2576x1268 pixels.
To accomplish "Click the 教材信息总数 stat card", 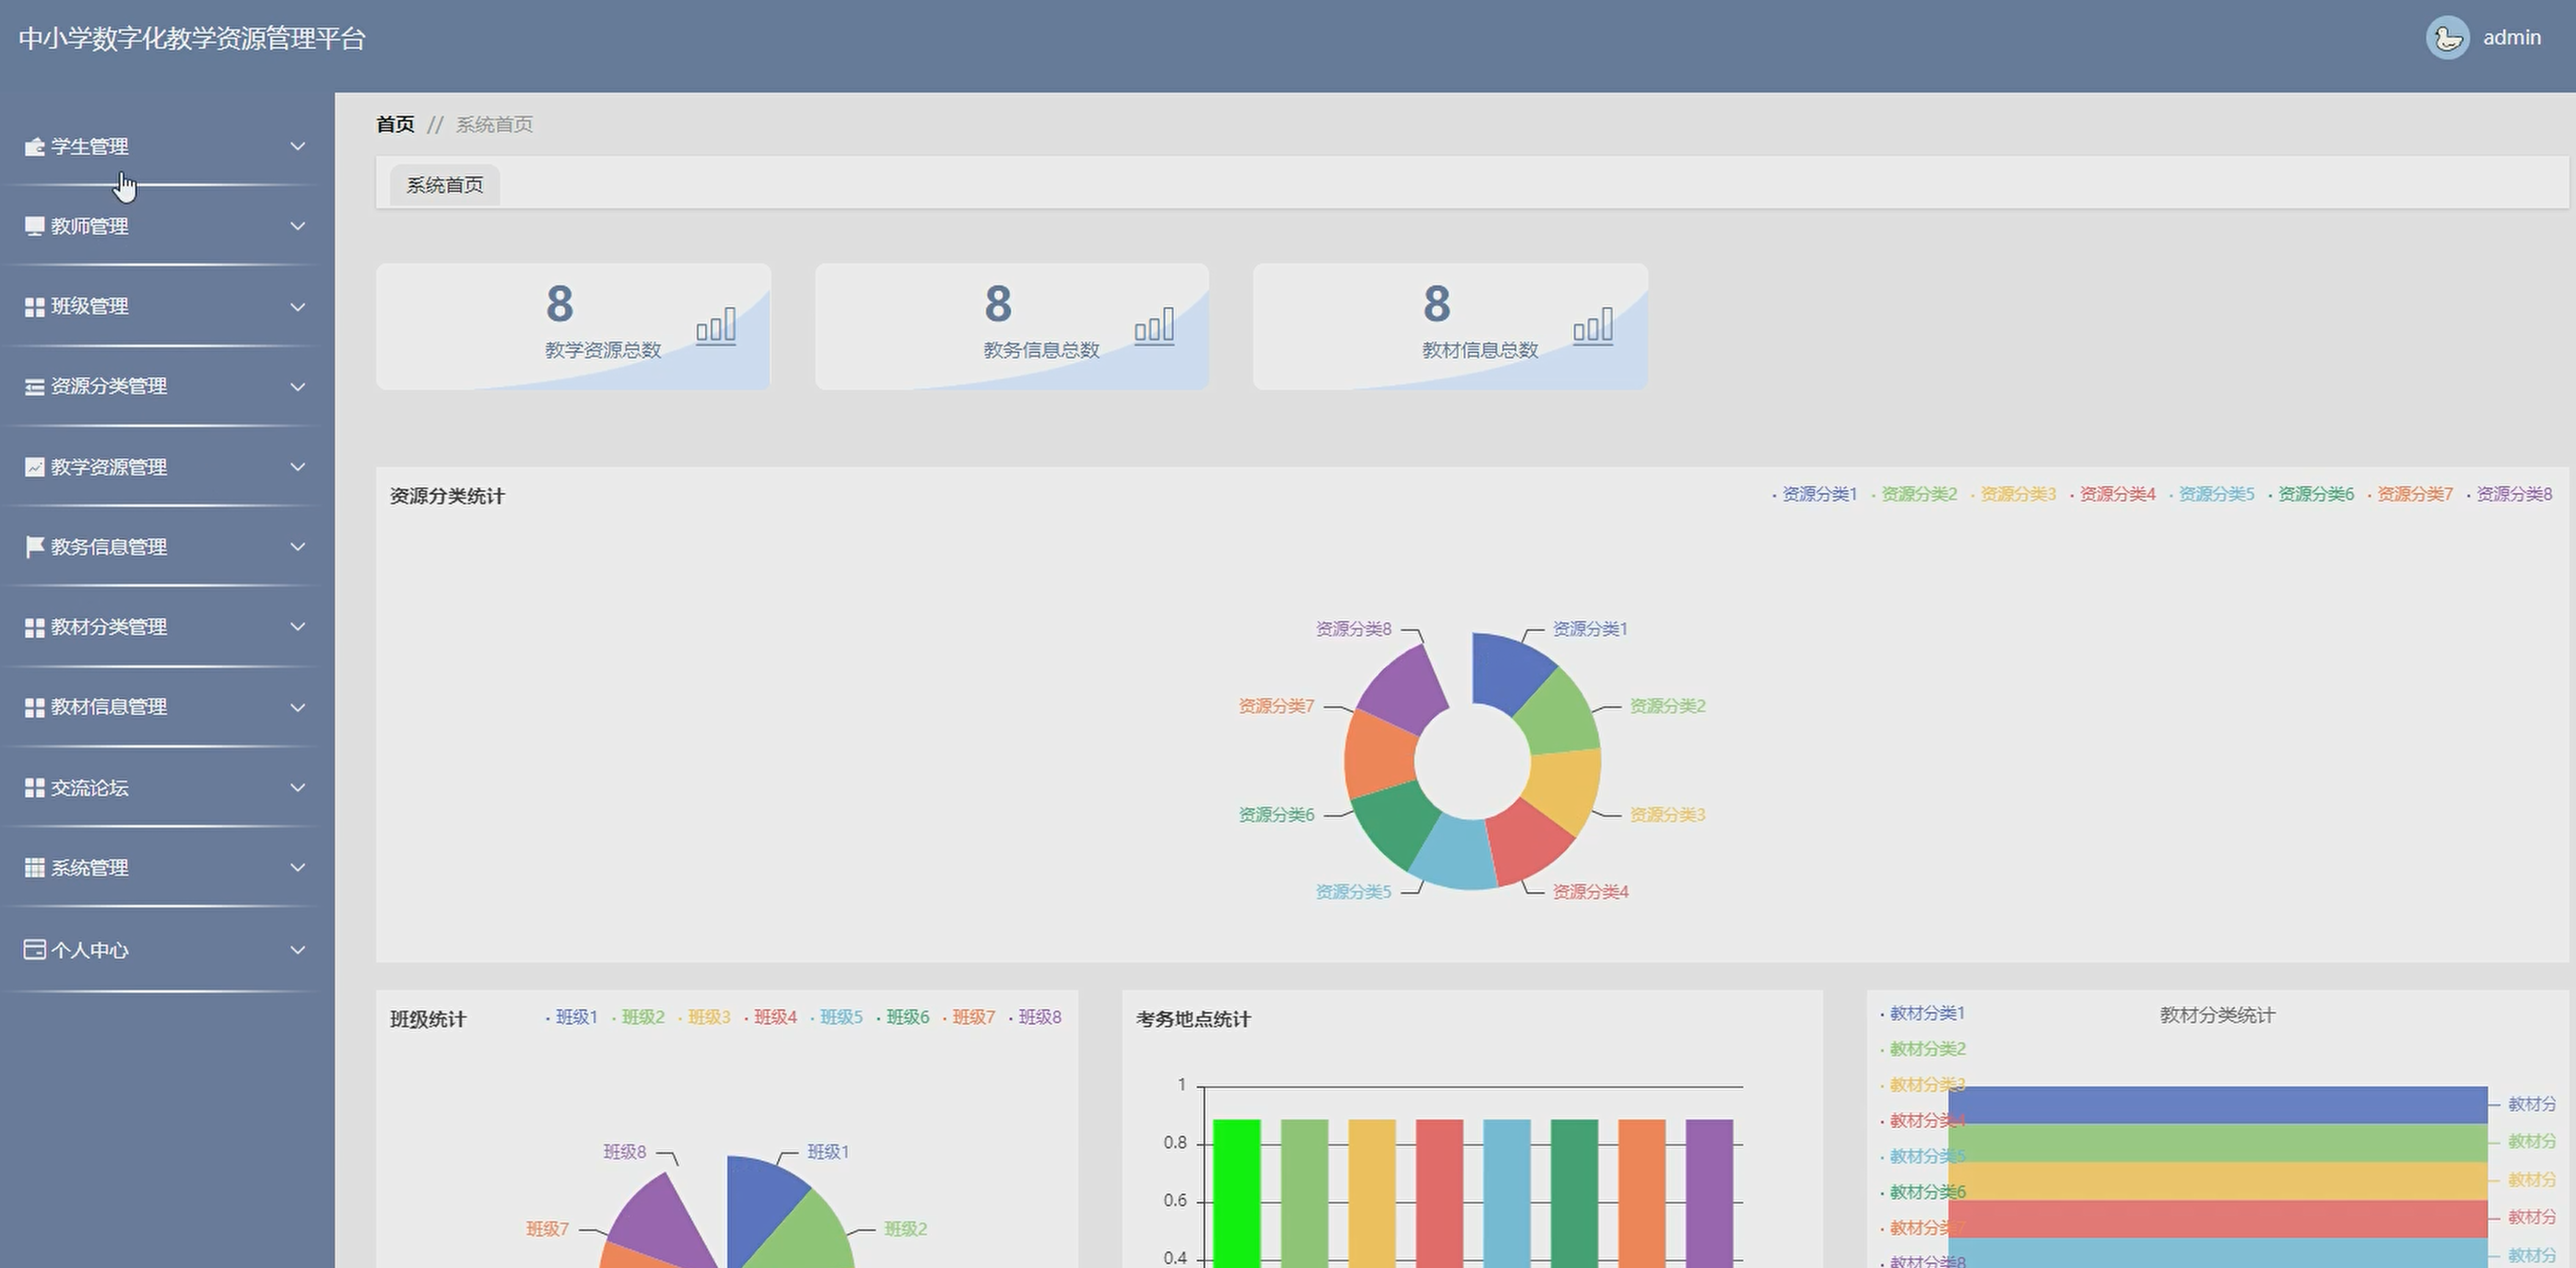I will coord(1450,327).
